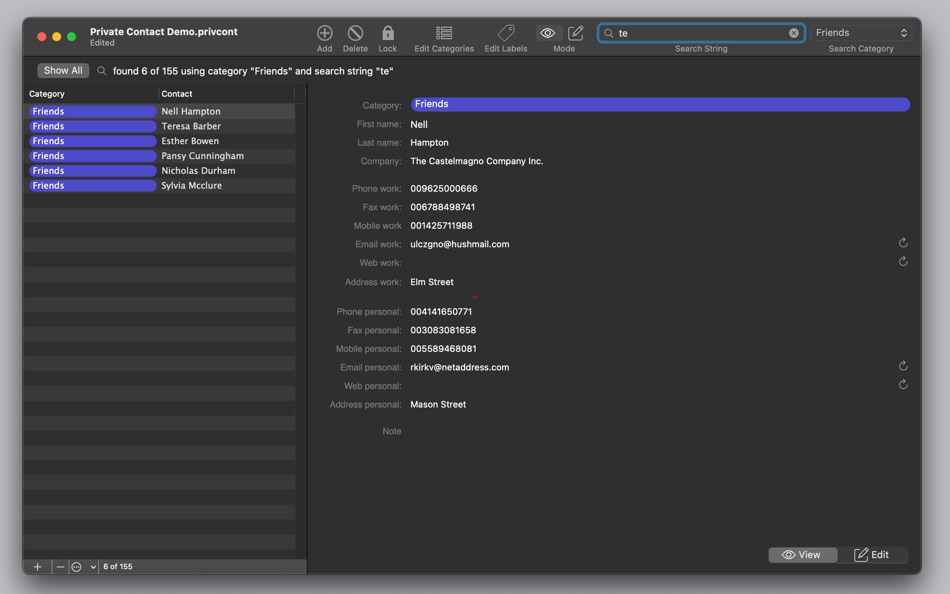Open Edit Categories from the toolbar
The height and width of the screenshot is (594, 950).
pos(443,33)
